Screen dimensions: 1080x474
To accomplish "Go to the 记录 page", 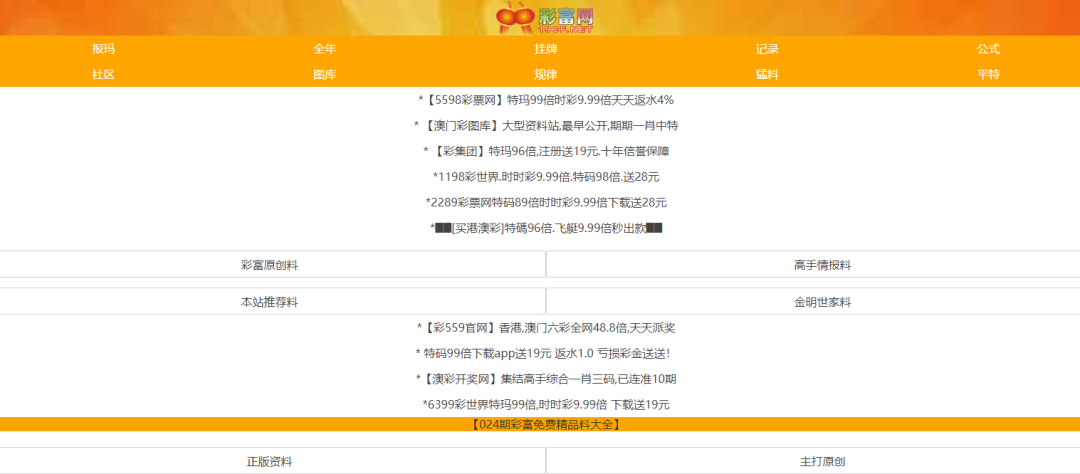I will pyautogui.click(x=767, y=49).
